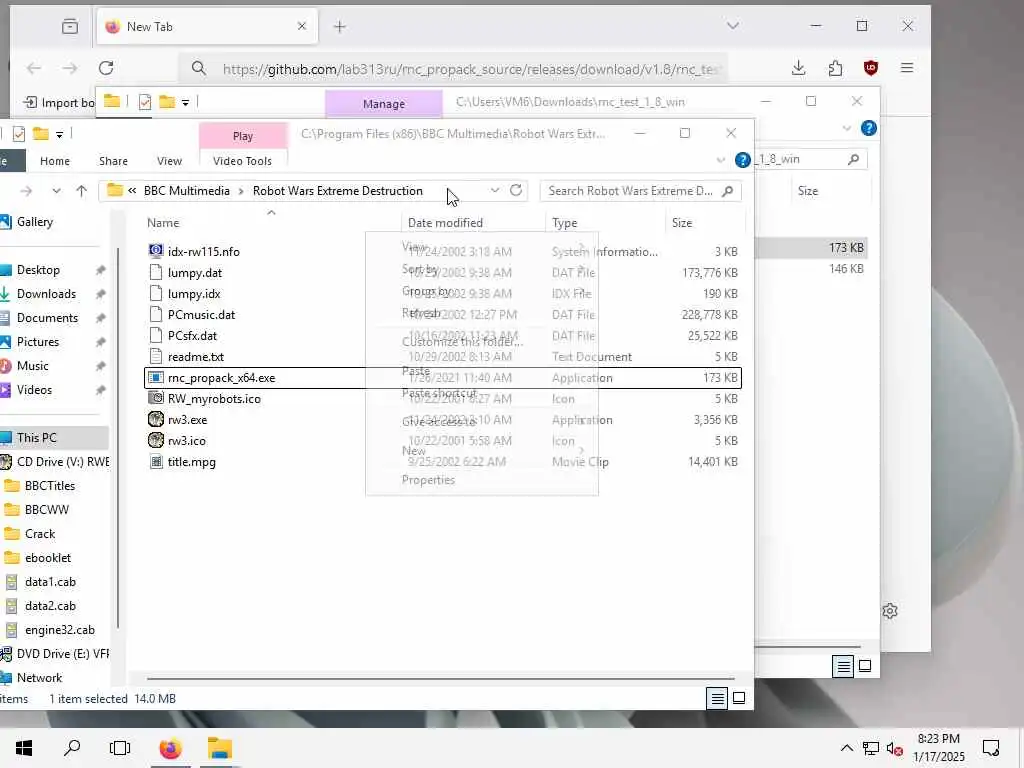Image resolution: width=1024 pixels, height=768 pixels.
Task: Expand address bar history dropdown
Action: click(495, 190)
